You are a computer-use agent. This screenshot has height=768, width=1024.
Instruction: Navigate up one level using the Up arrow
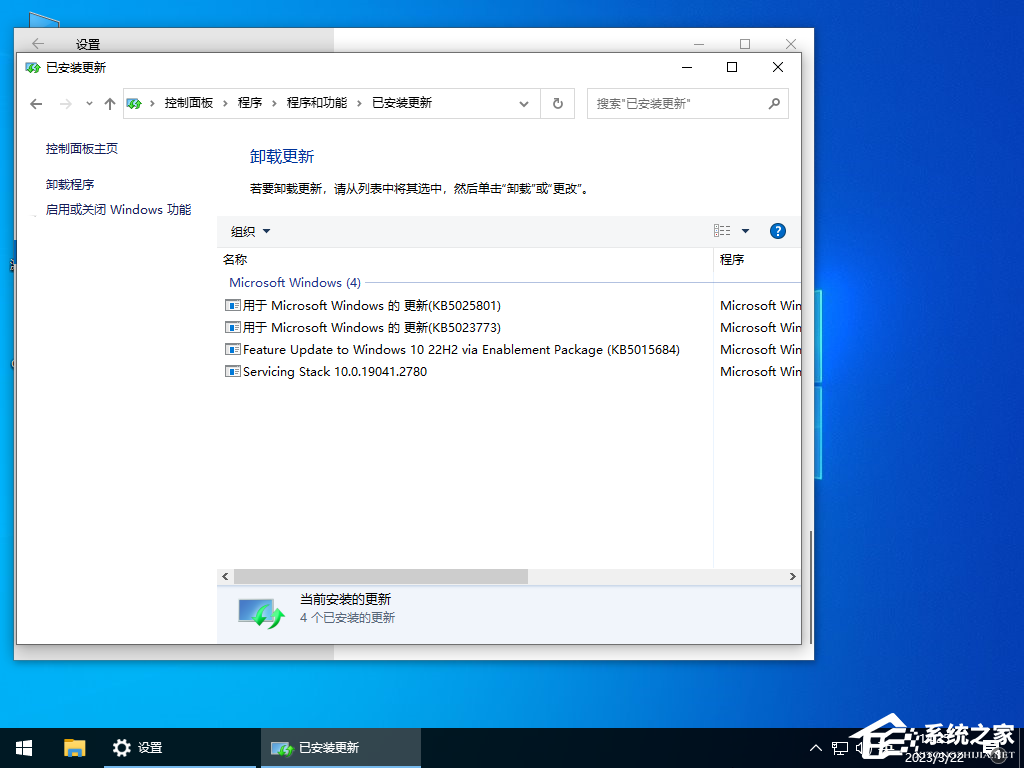(x=109, y=103)
